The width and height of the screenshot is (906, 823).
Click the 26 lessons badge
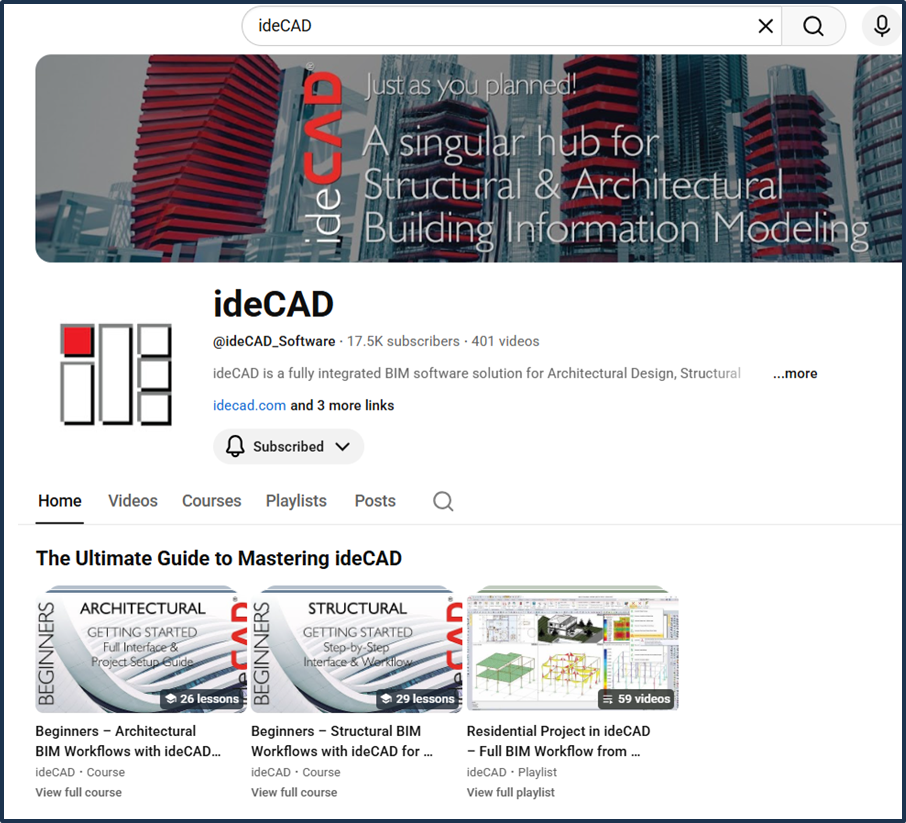[202, 699]
